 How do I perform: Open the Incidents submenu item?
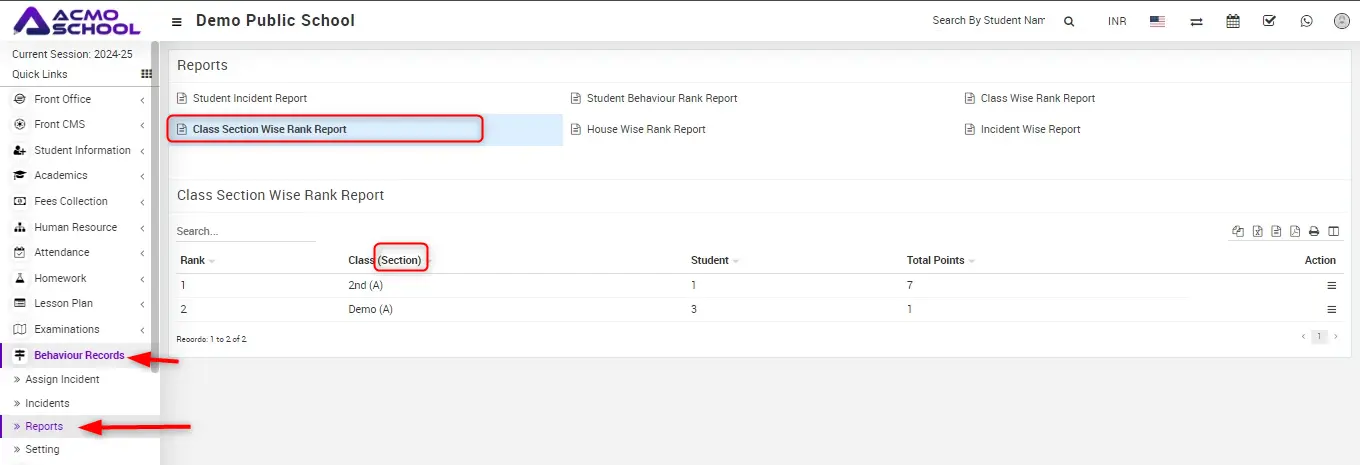pyautogui.click(x=47, y=403)
